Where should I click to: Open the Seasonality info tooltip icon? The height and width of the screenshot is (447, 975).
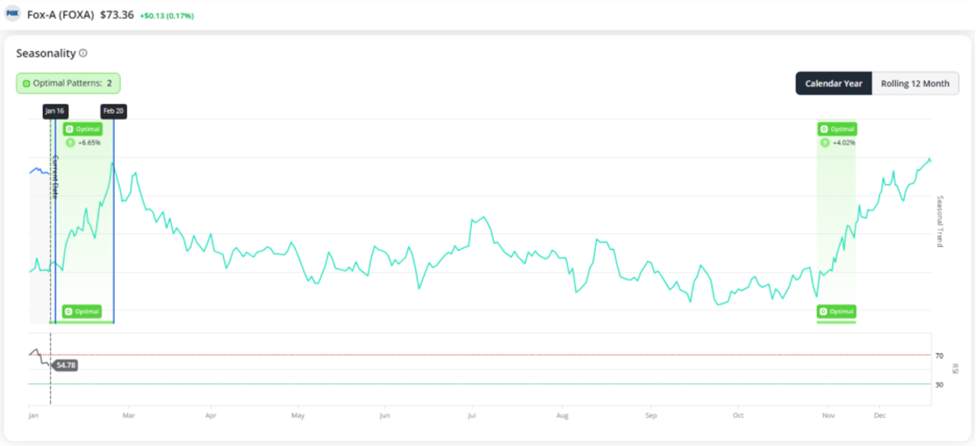pyautogui.click(x=84, y=53)
